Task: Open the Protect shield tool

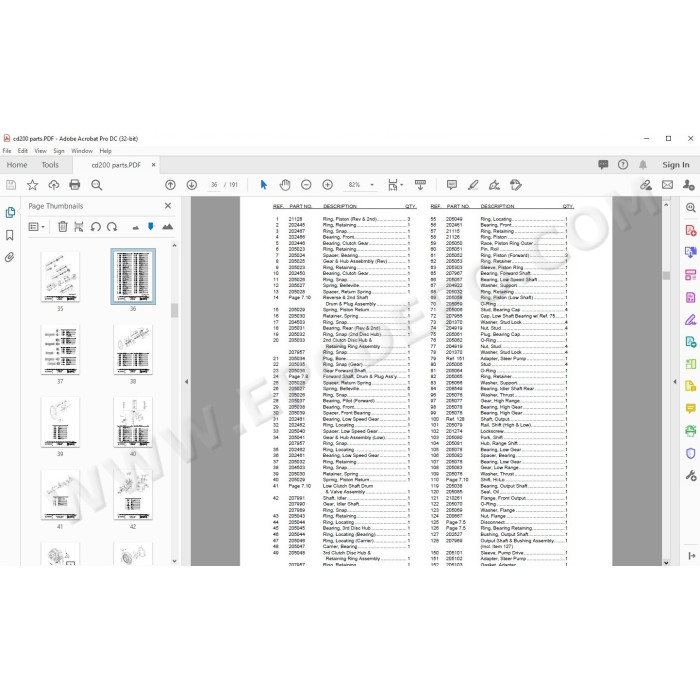Action: pyautogui.click(x=690, y=453)
